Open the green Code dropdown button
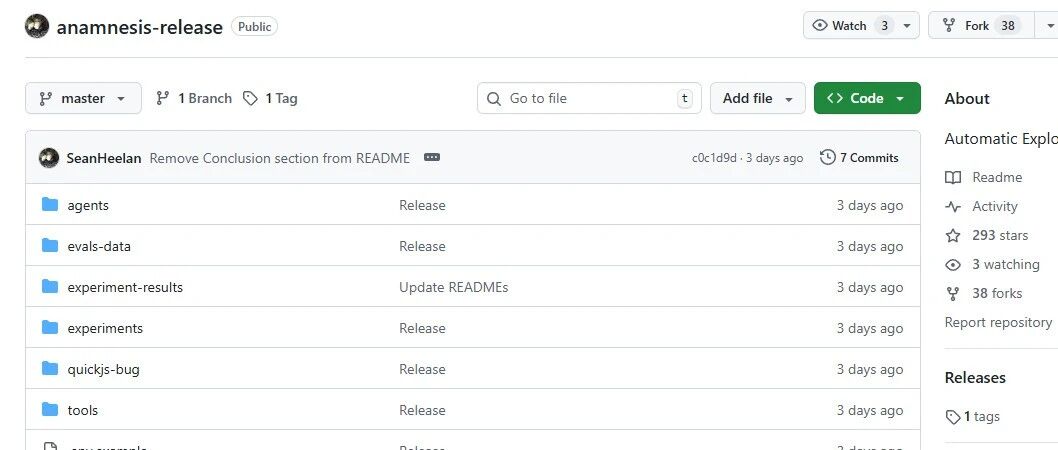This screenshot has height=450, width=1058. (x=867, y=99)
